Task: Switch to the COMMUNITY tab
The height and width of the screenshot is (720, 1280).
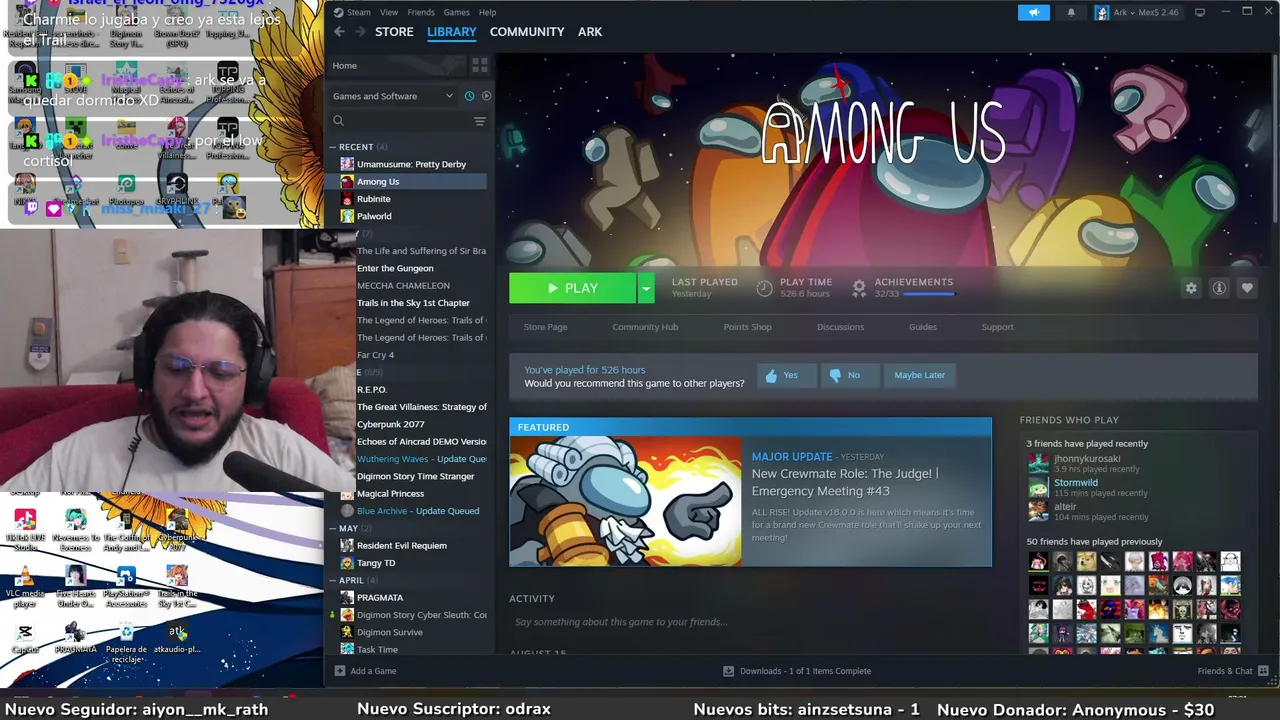Action: [527, 32]
